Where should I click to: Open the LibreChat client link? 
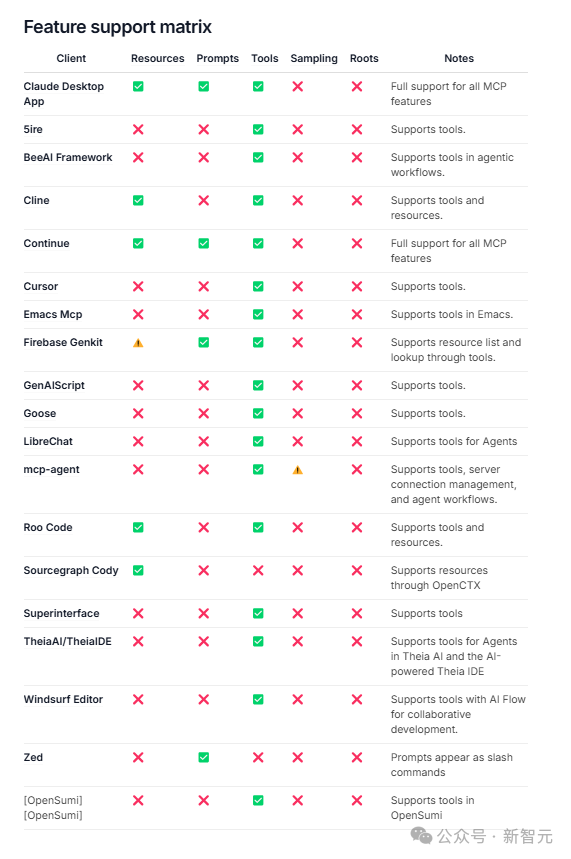(48, 442)
